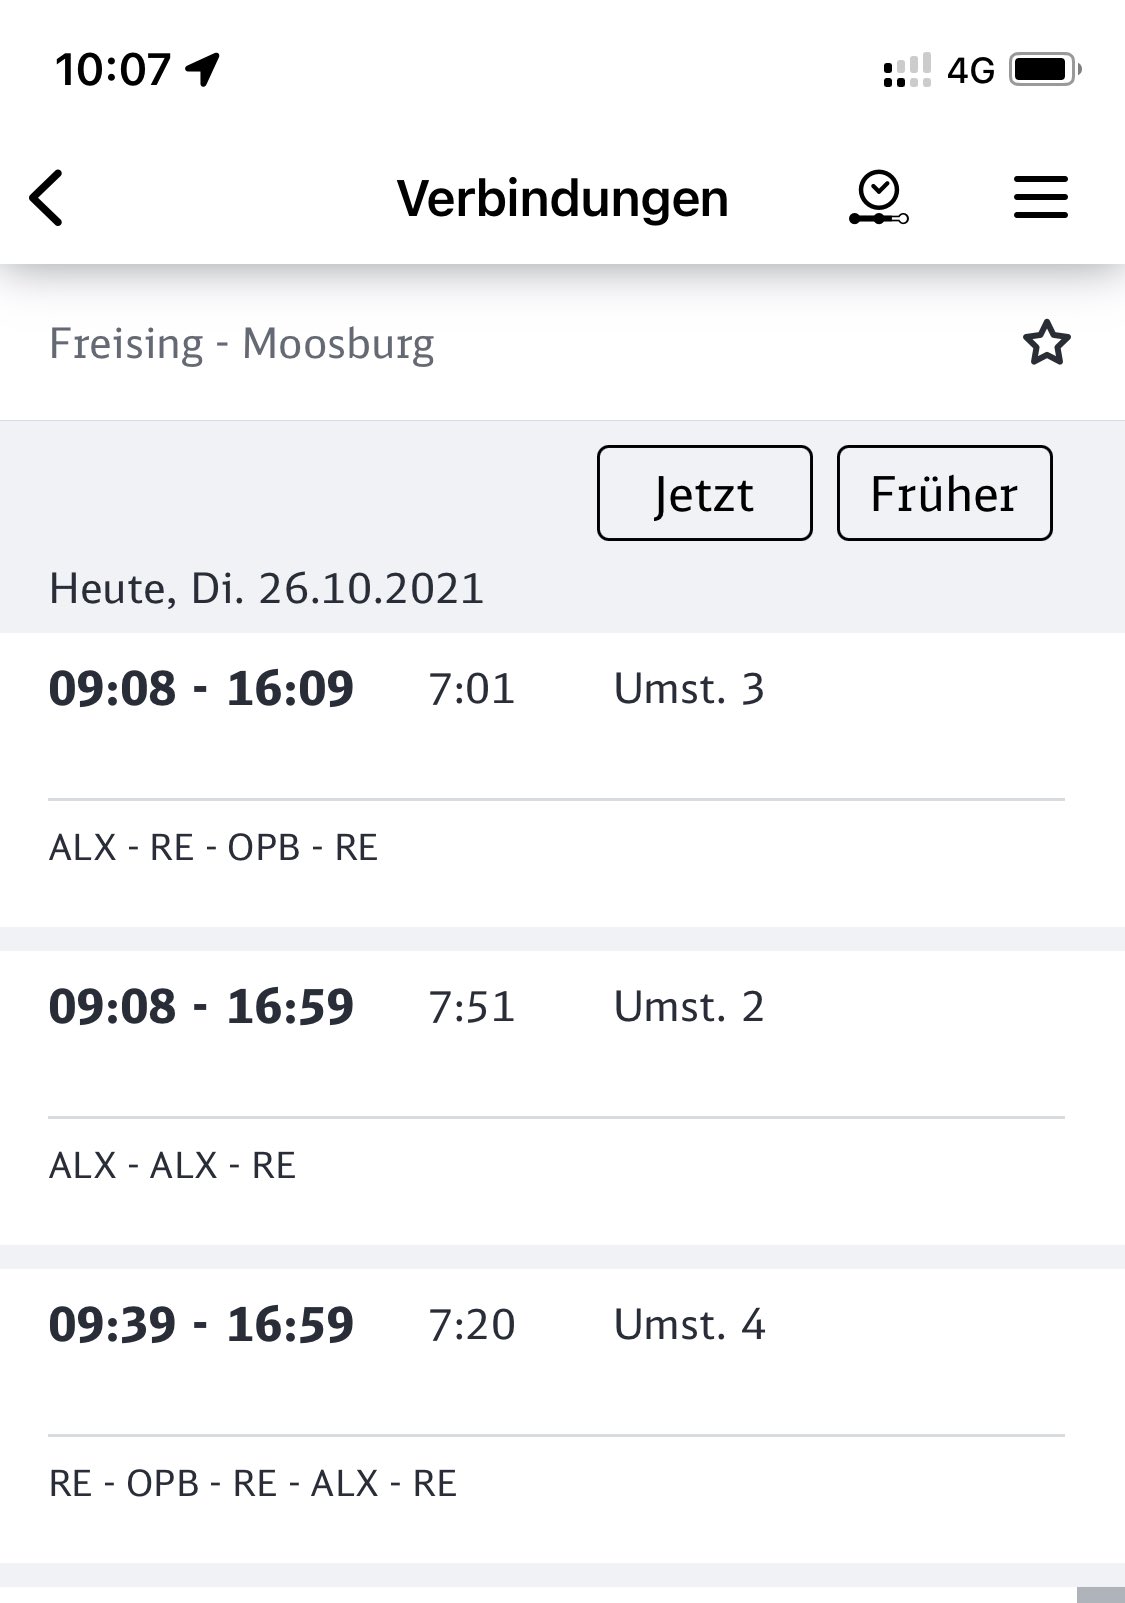Tap the Heute, Di. 26.10.2021 date header

pyautogui.click(x=266, y=588)
